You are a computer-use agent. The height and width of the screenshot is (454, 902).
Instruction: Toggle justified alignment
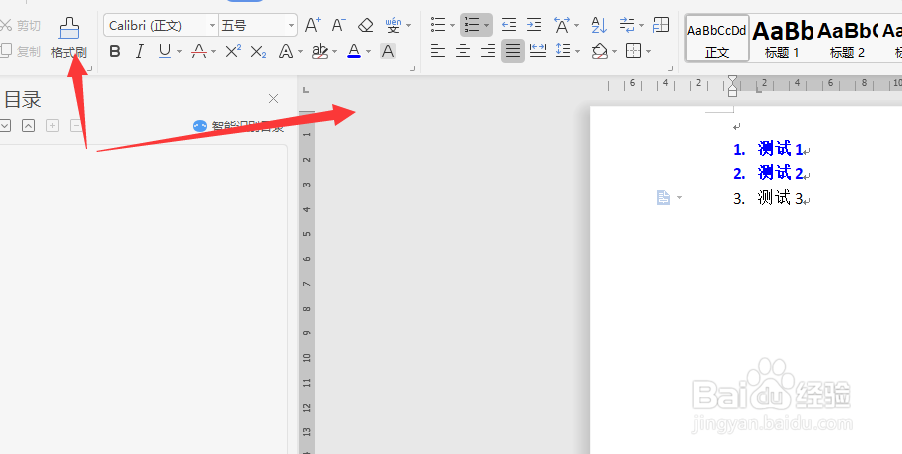(513, 51)
